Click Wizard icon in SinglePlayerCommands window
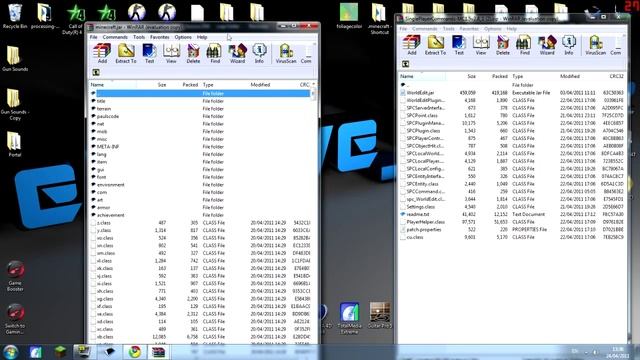This screenshot has height=360, width=640. tap(547, 45)
